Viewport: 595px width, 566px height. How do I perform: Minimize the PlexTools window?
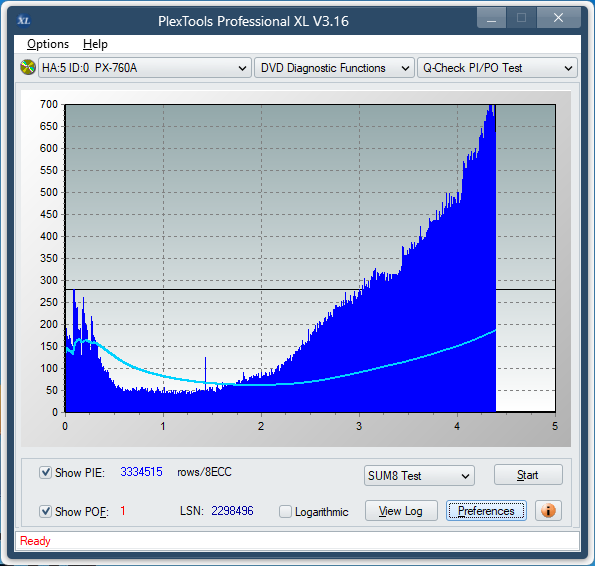pyautogui.click(x=491, y=18)
